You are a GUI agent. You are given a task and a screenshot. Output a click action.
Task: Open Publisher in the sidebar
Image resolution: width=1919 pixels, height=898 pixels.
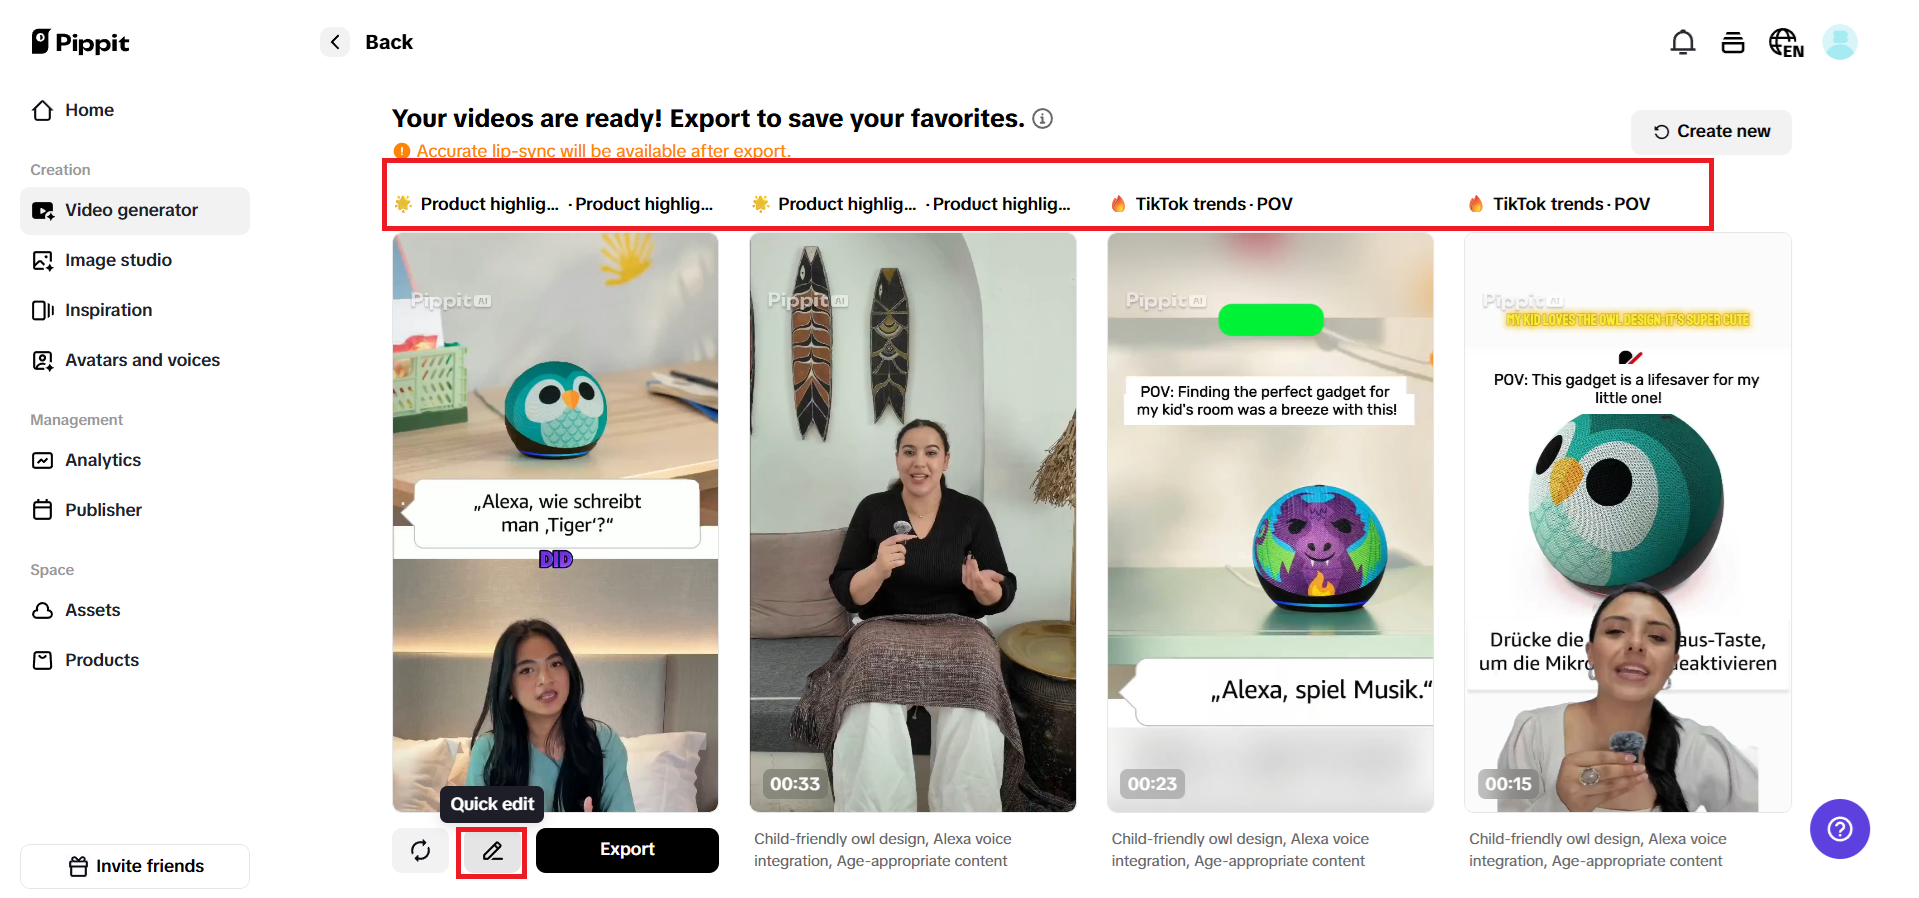tap(135, 510)
